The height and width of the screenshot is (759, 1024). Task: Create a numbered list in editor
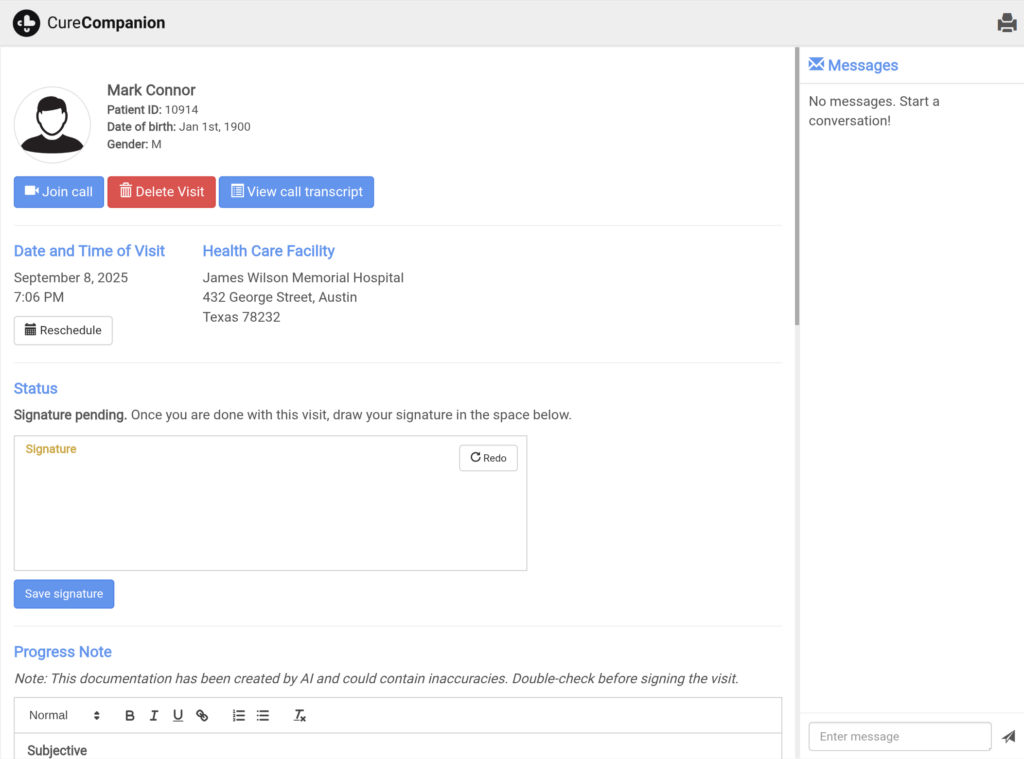tap(239, 716)
